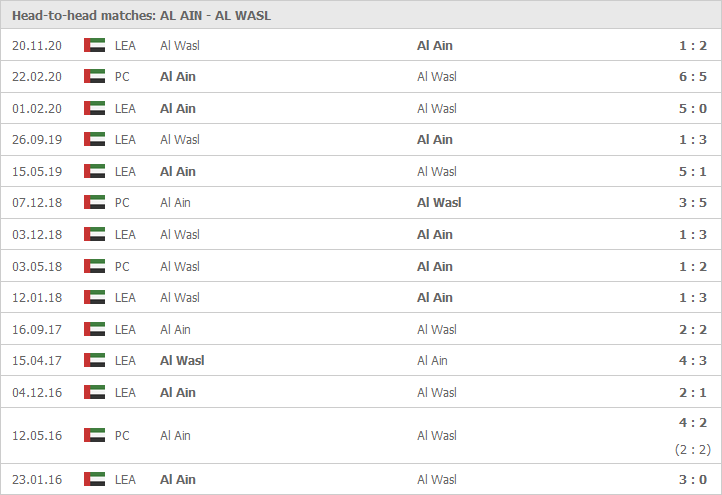Click the UAE flag on the 22.02.20 row
722x495 pixels.
point(95,76)
